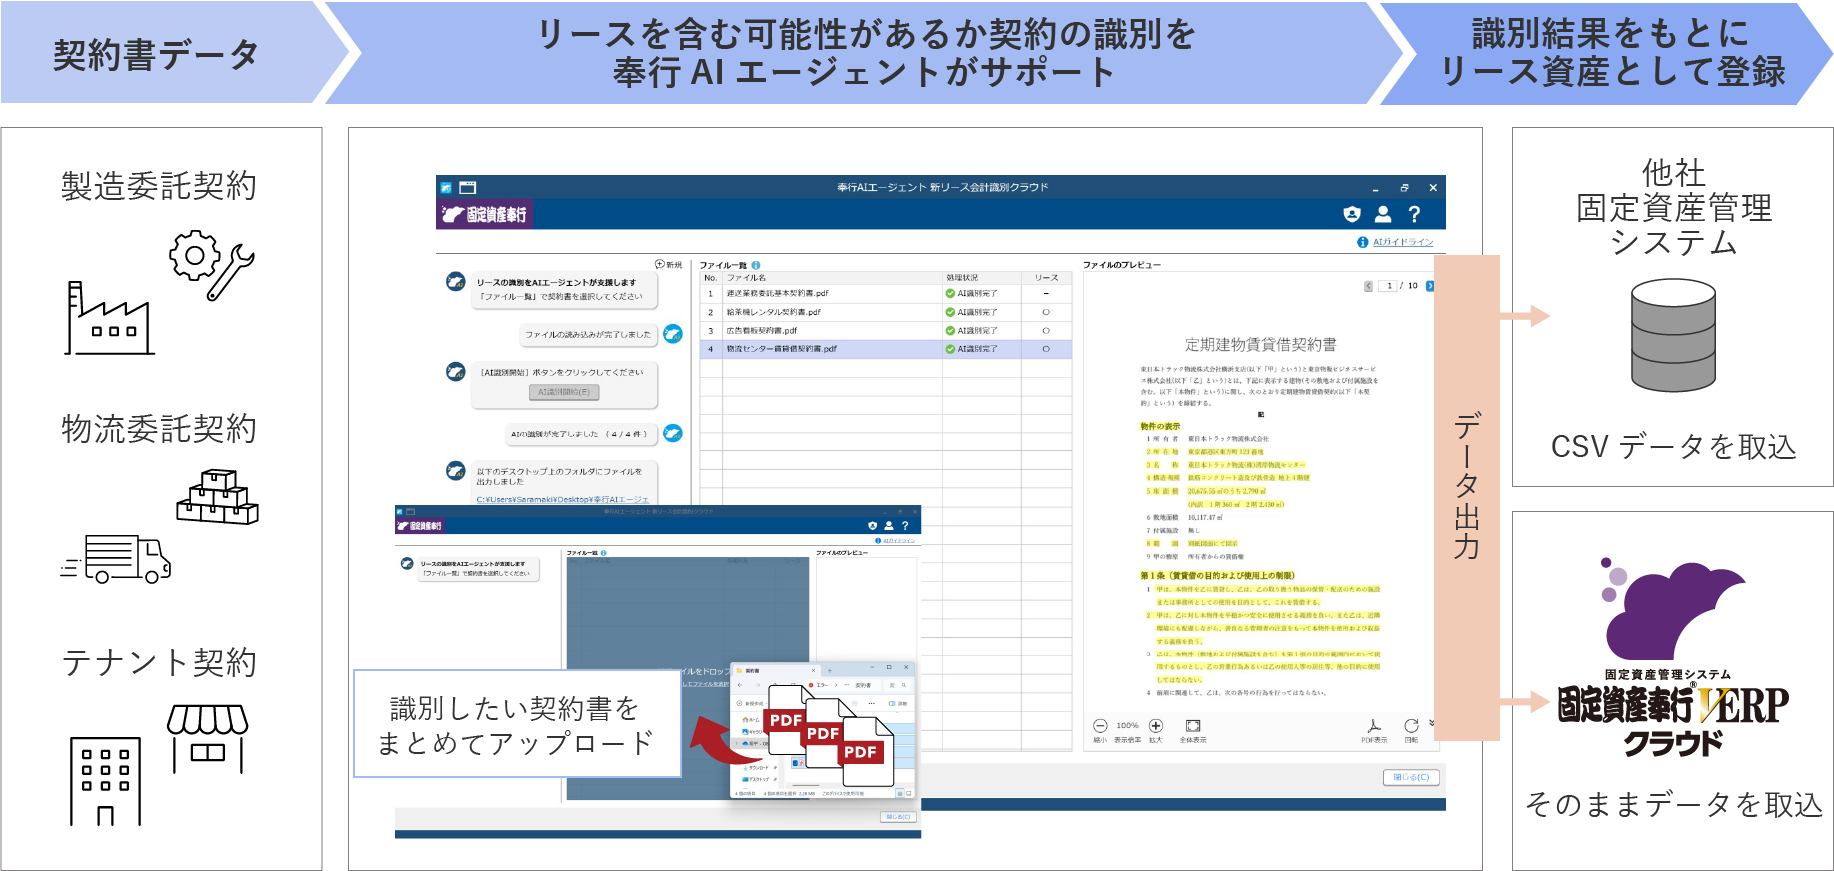Click the ファイル名 column header
This screenshot has height=871, width=1834.
[832, 278]
